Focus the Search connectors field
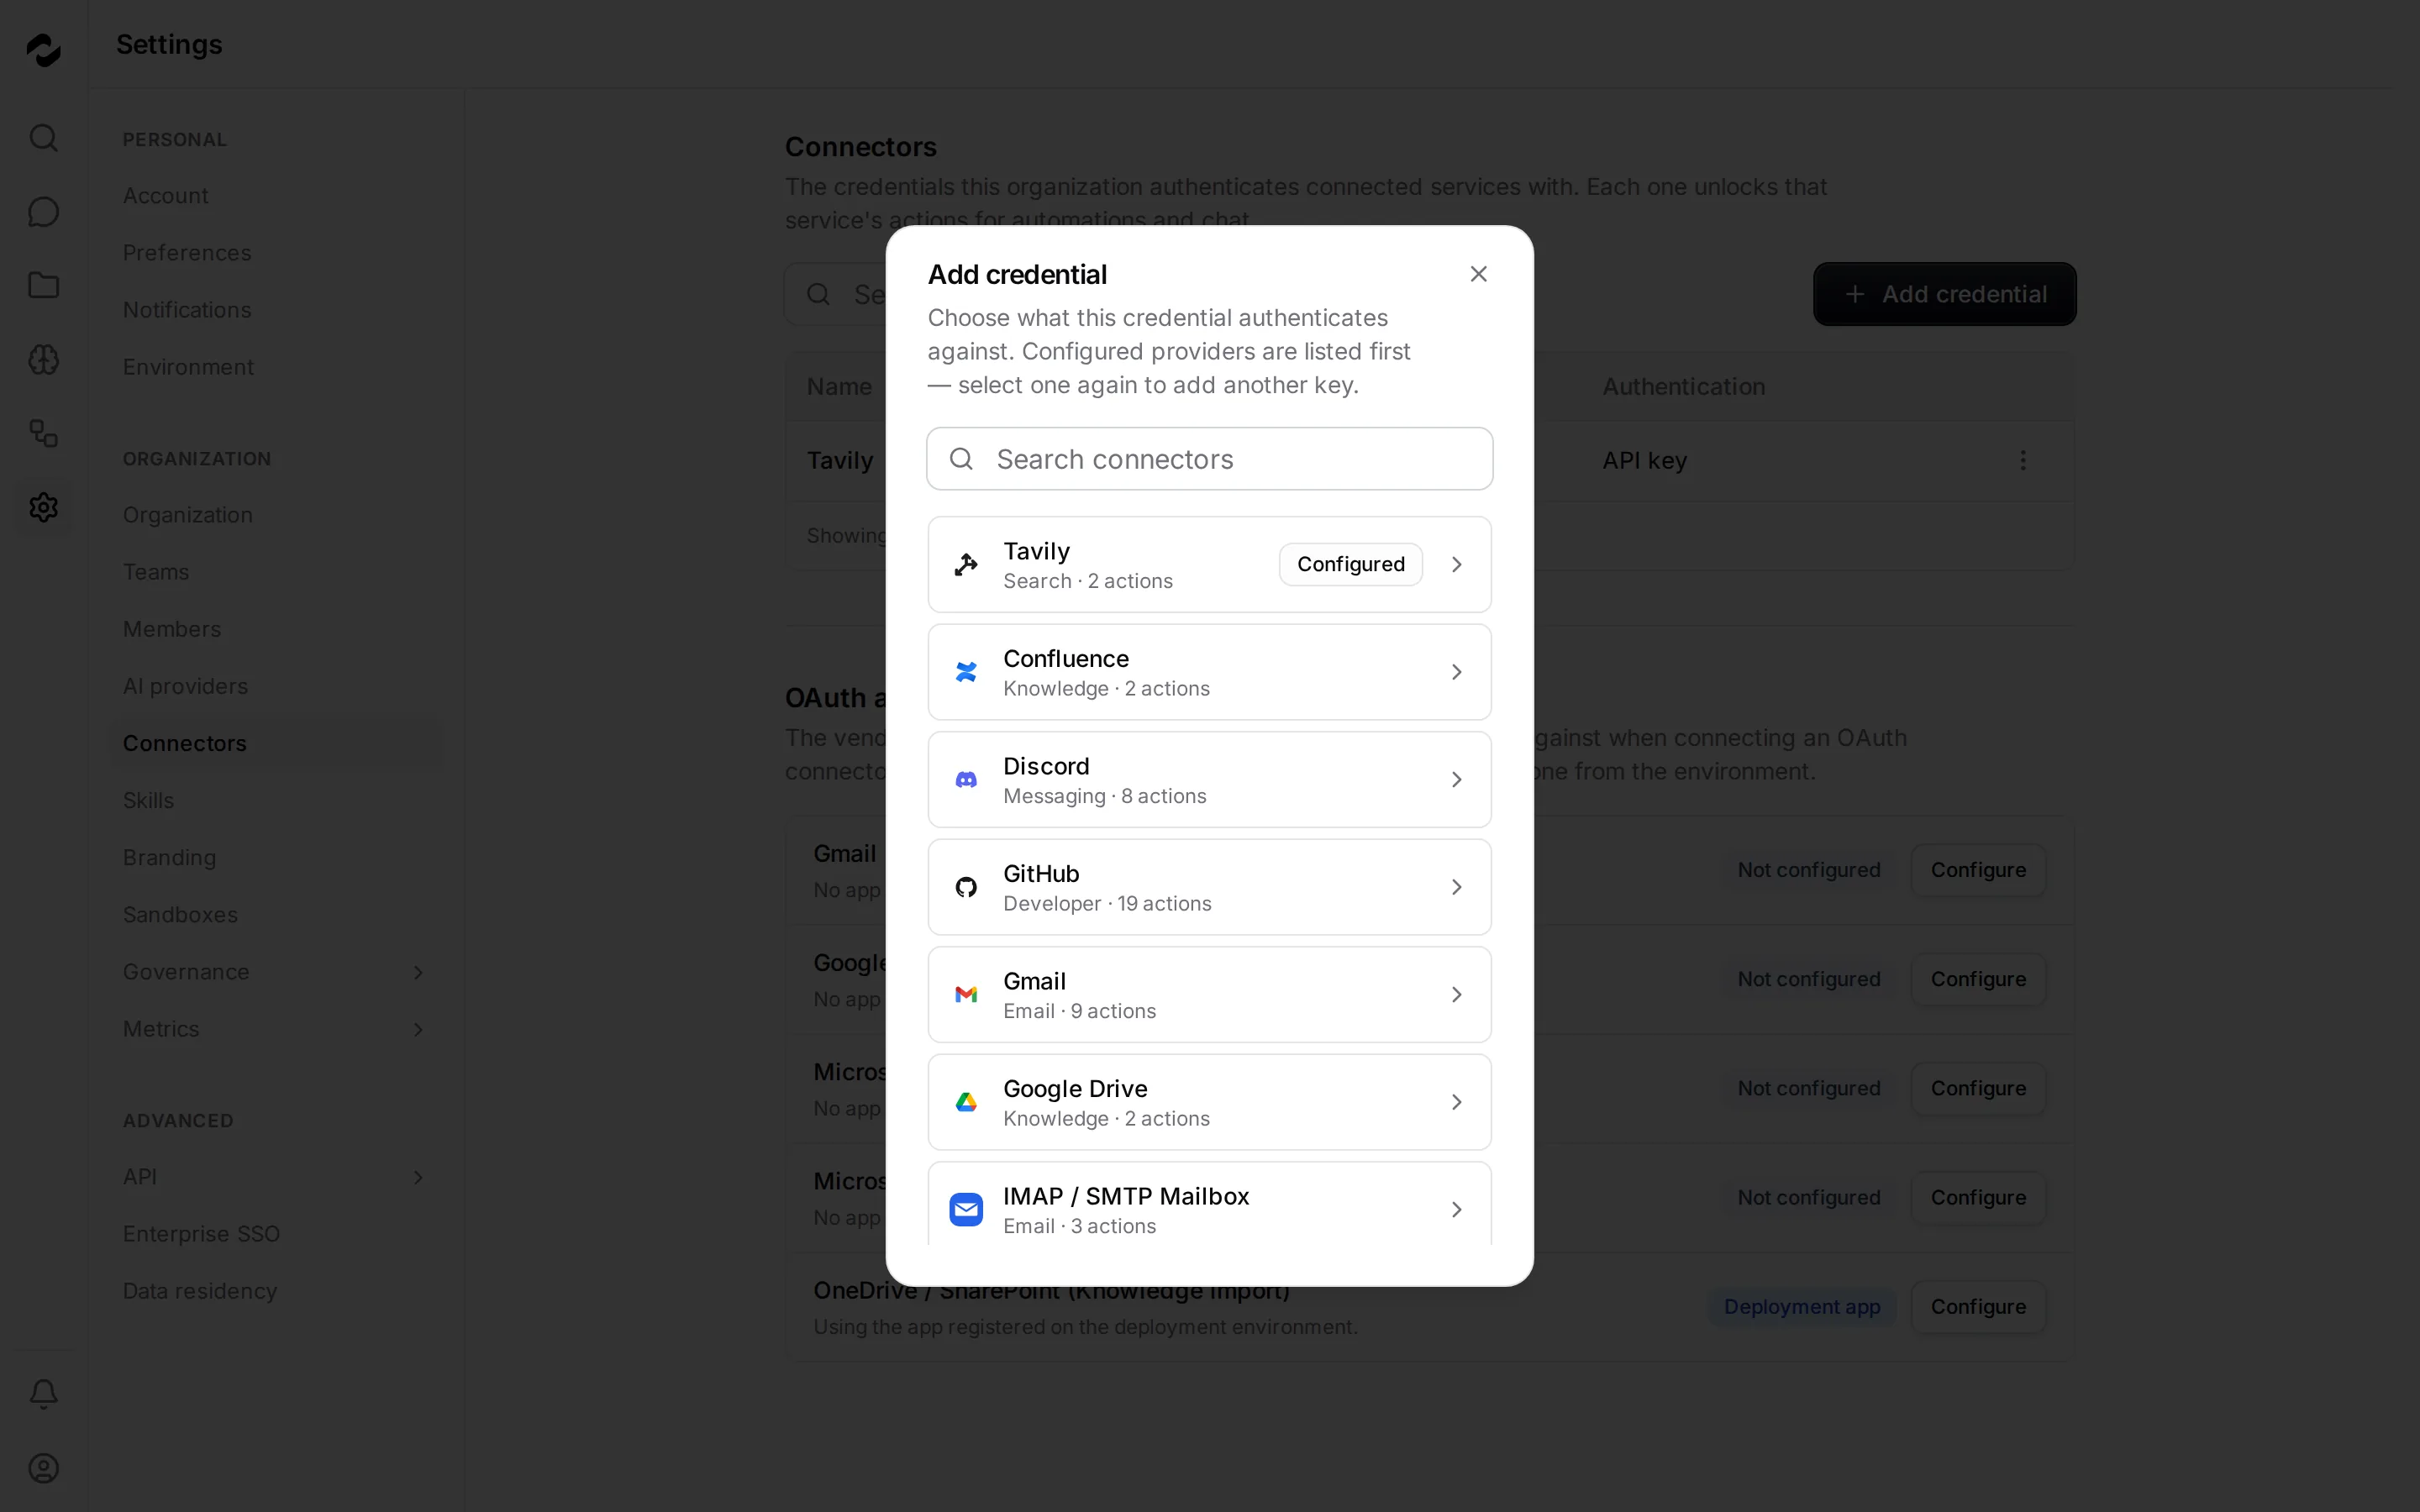The height and width of the screenshot is (1512, 2420). (1209, 459)
